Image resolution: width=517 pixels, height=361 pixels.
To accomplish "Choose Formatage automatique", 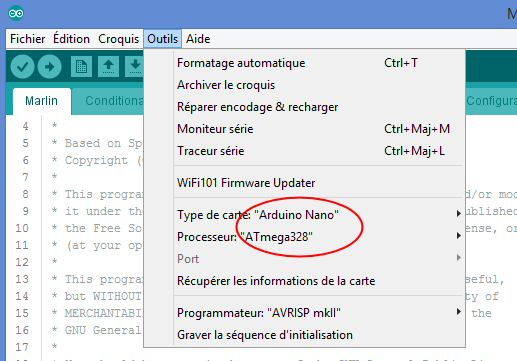I will tap(319, 63).
